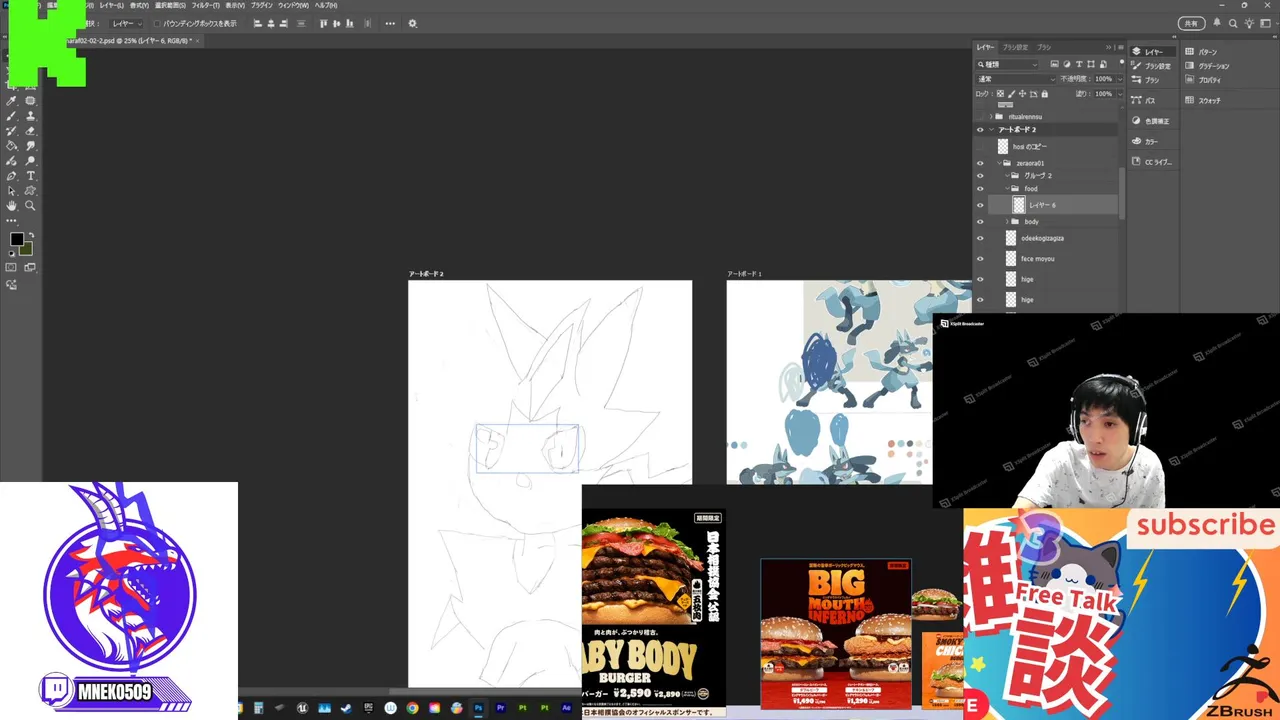The height and width of the screenshot is (720, 1280).
Task: Open the Edit Toolbar three-dots button
Action: 12,221
